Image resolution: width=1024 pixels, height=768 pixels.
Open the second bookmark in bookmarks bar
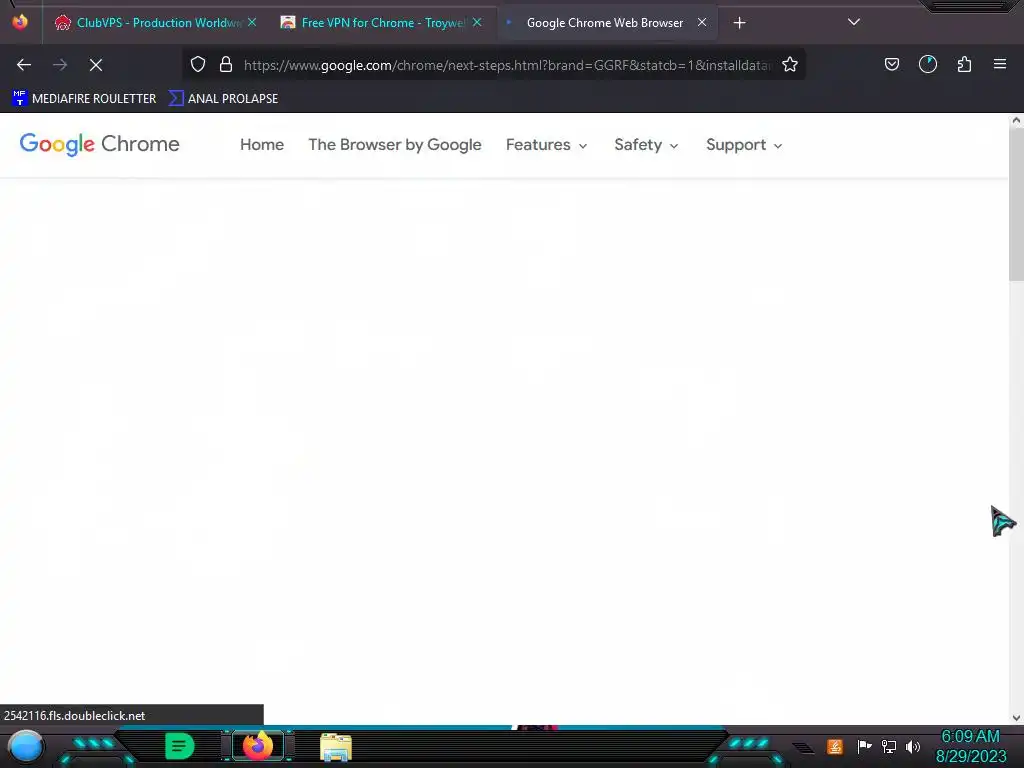pyautogui.click(x=223, y=99)
